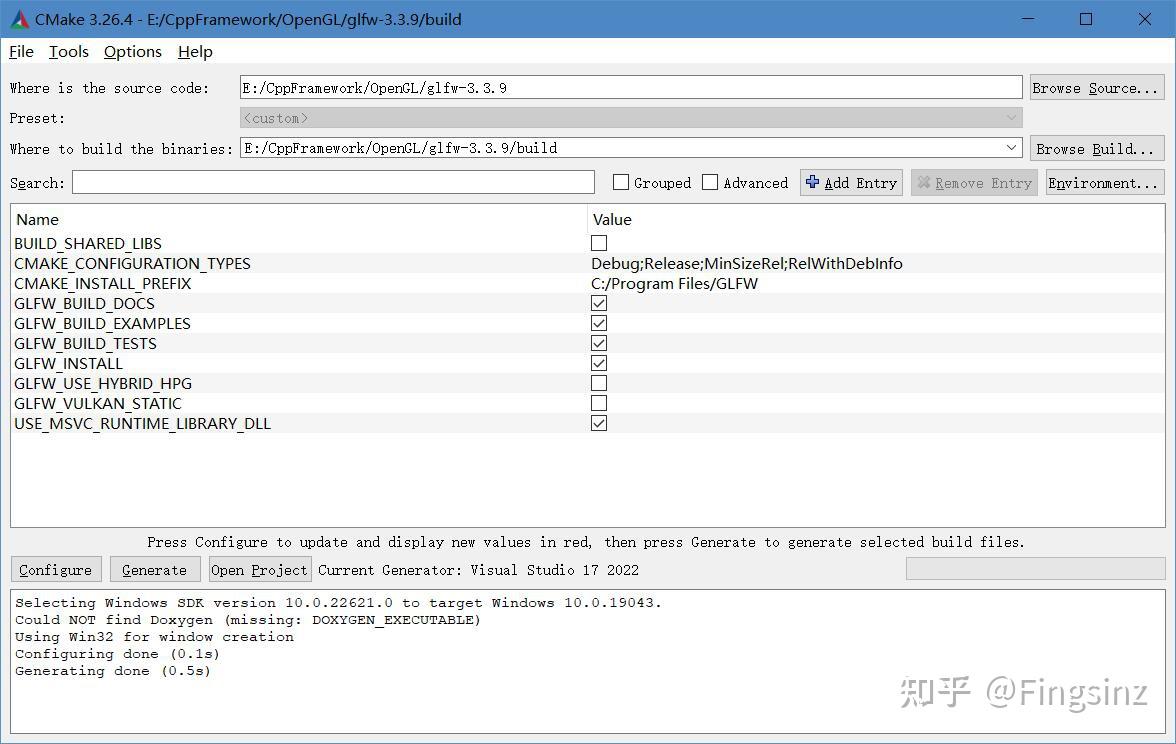Uncheck the GLFW_BUILD_TESTS checkbox

(598, 344)
